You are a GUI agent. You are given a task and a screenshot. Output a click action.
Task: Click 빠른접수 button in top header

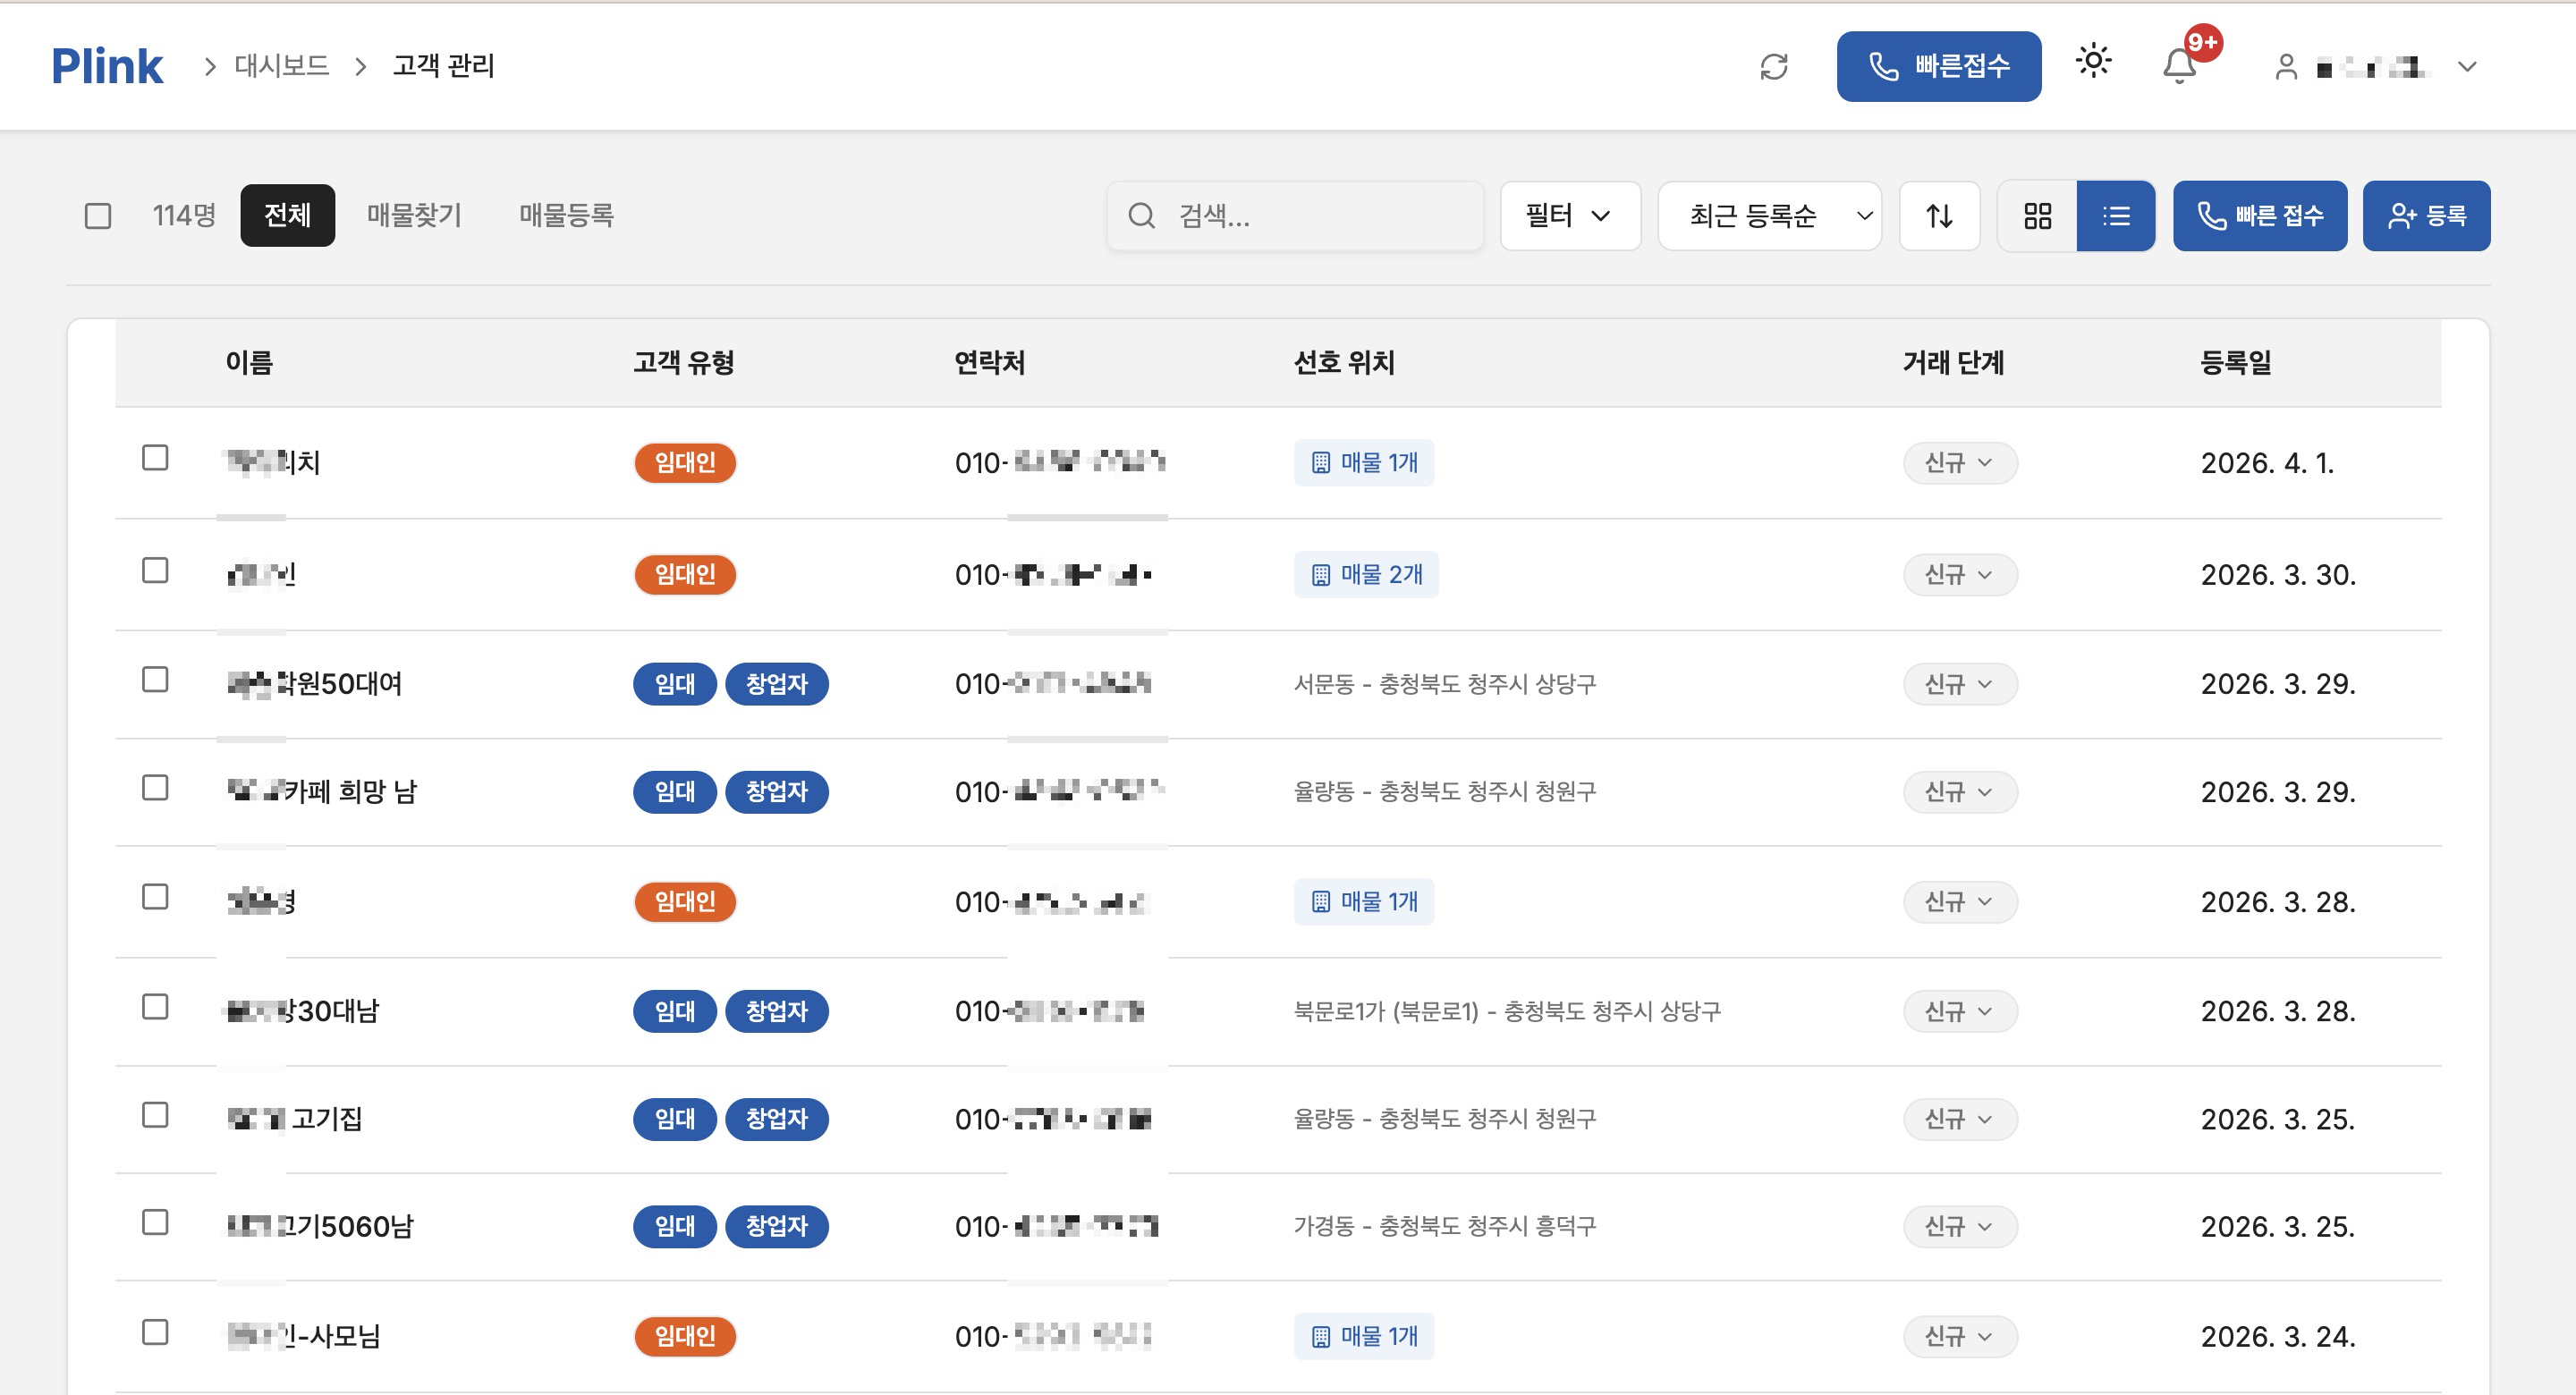[x=1938, y=67]
